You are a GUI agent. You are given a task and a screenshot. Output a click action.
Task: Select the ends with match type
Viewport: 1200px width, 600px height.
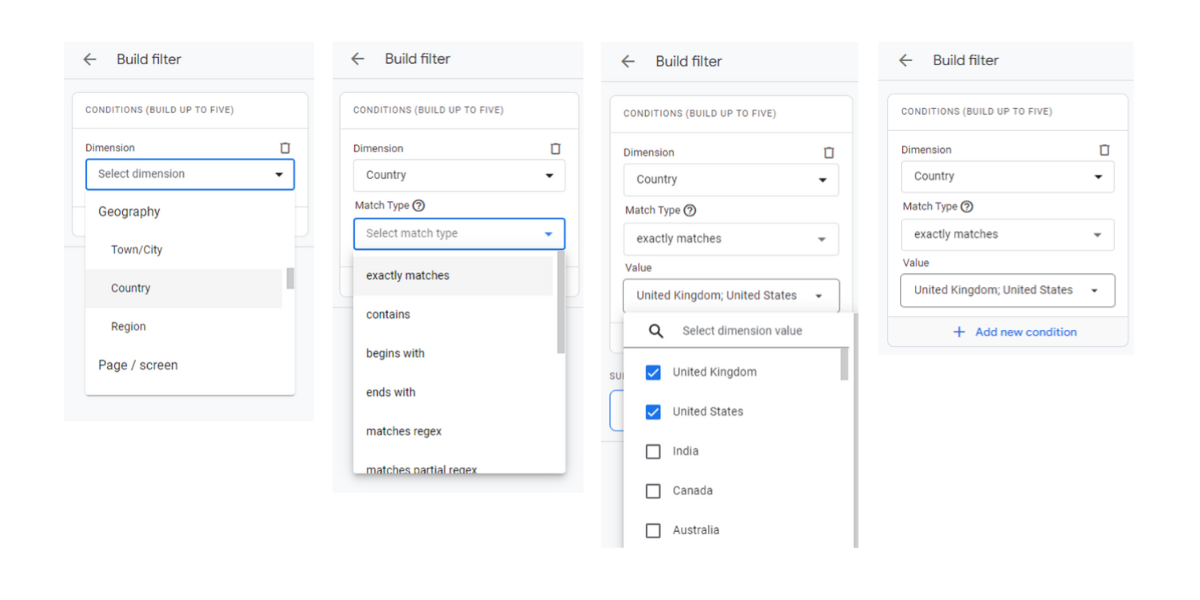[x=453, y=393]
